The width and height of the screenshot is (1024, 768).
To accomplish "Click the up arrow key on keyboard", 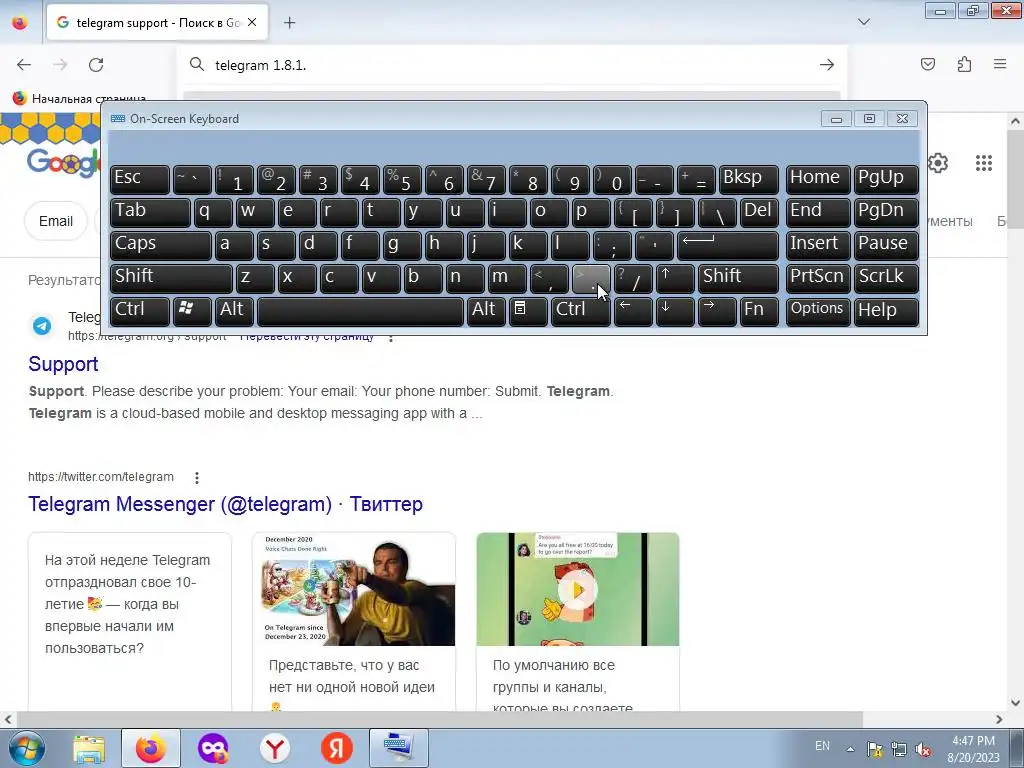I will tap(675, 278).
